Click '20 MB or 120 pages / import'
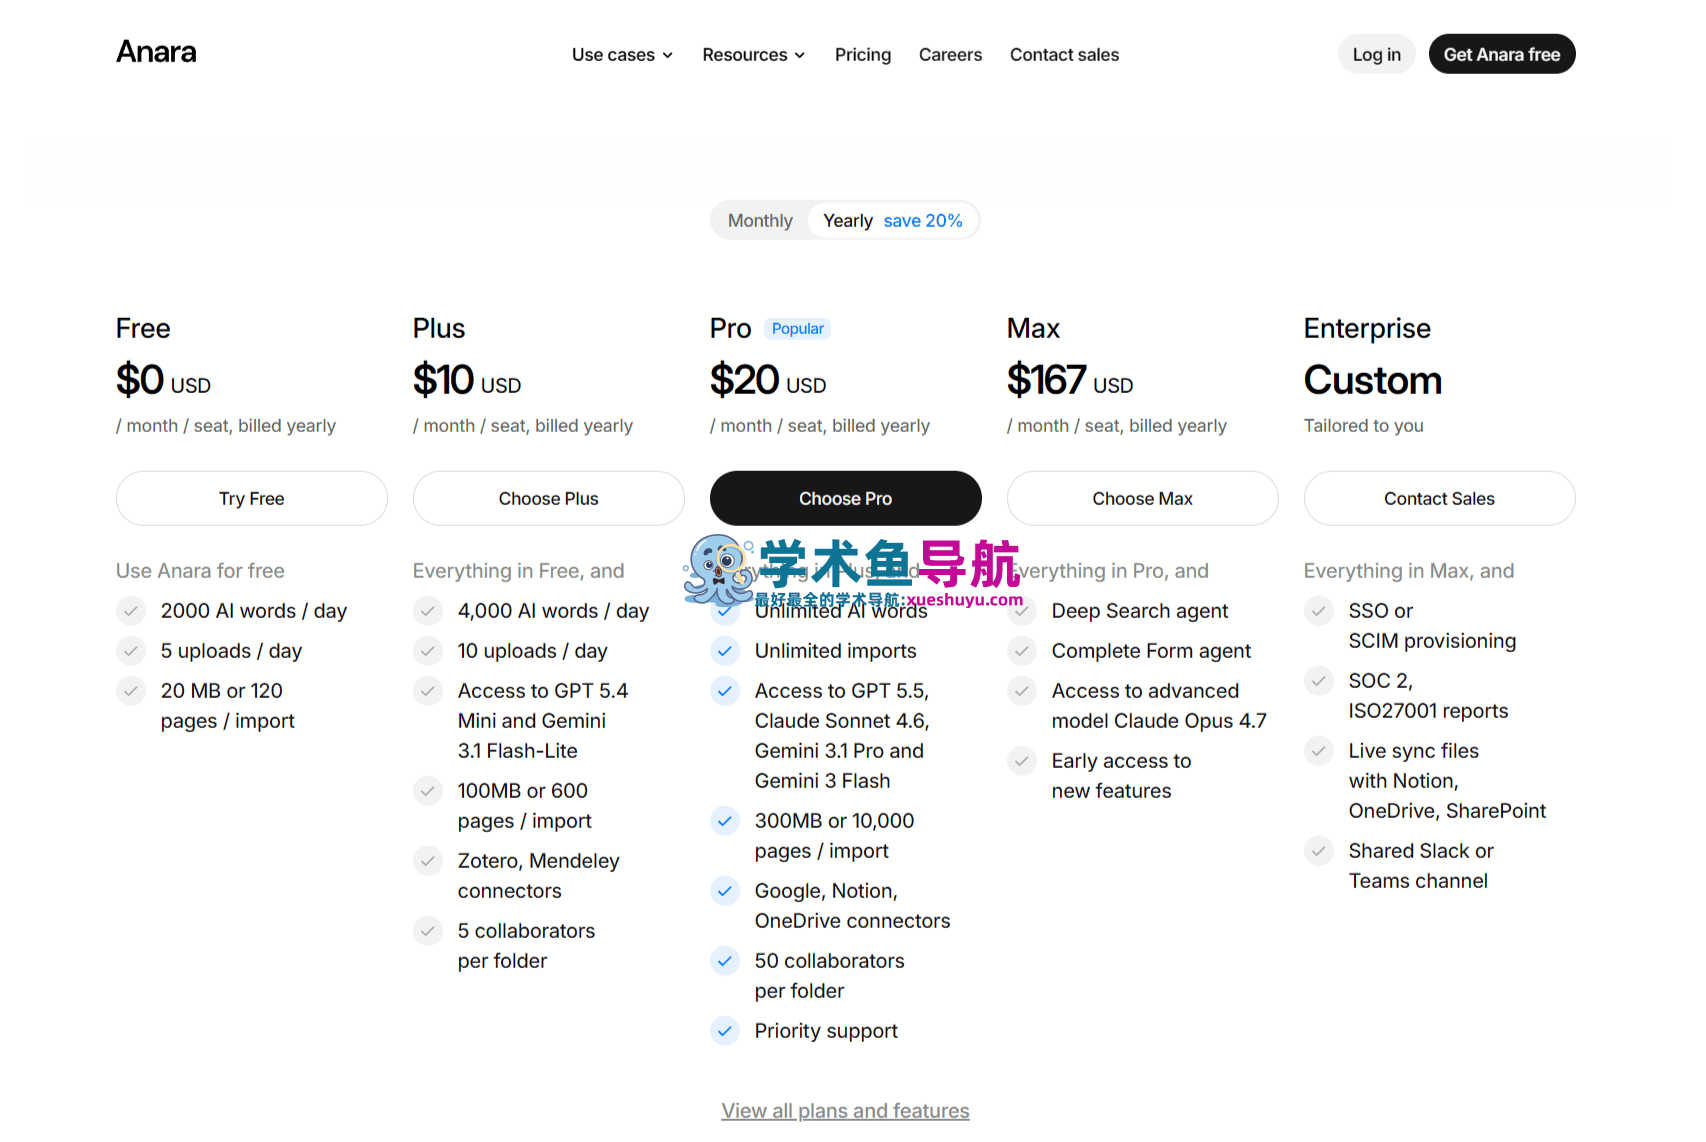This screenshot has width=1706, height=1142. [228, 706]
